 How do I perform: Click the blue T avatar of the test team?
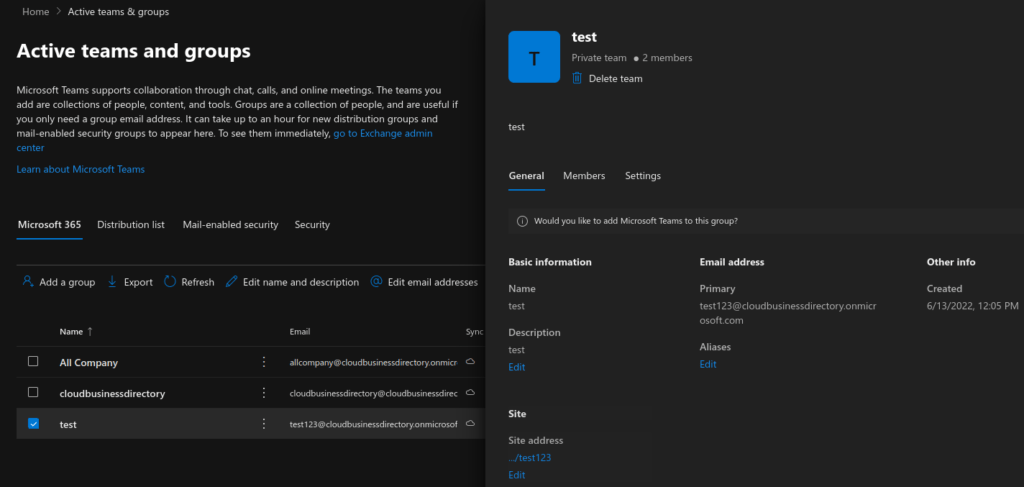click(534, 57)
